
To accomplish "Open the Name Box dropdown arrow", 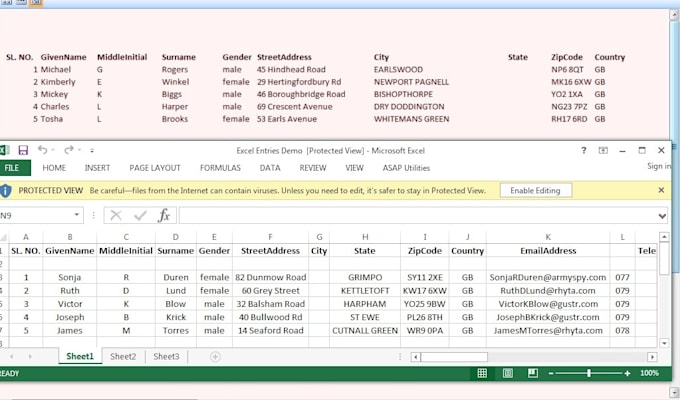I will pyautogui.click(x=76, y=215).
